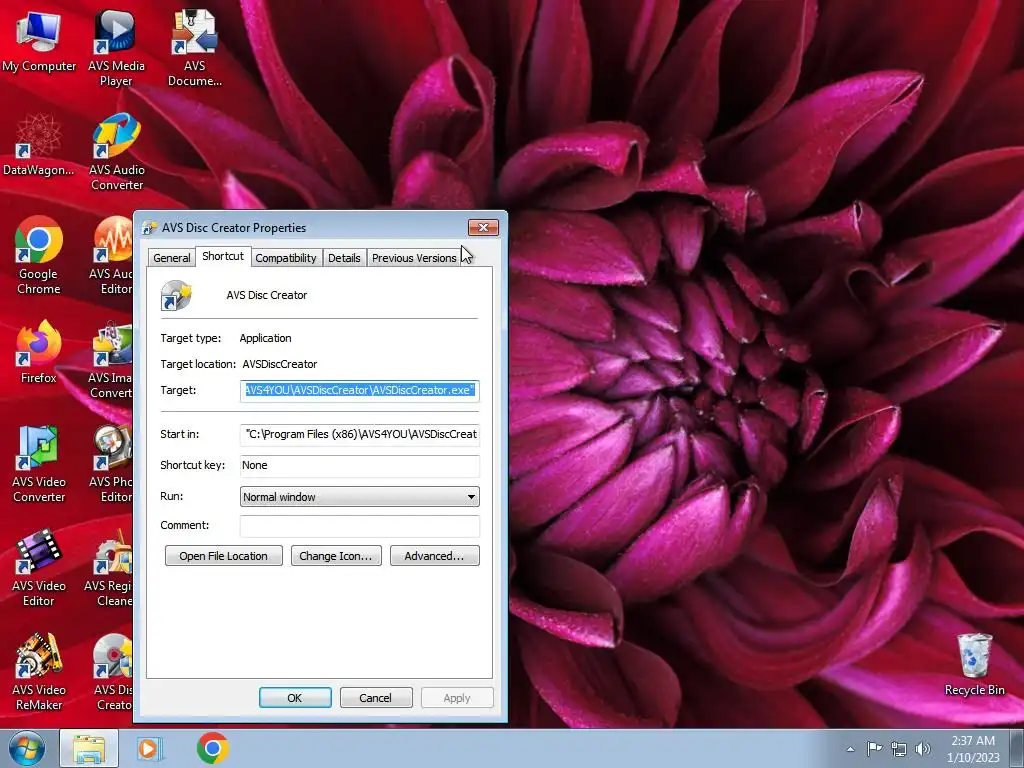The width and height of the screenshot is (1024, 768).
Task: Focus the Shortcut key field
Action: [360, 466]
